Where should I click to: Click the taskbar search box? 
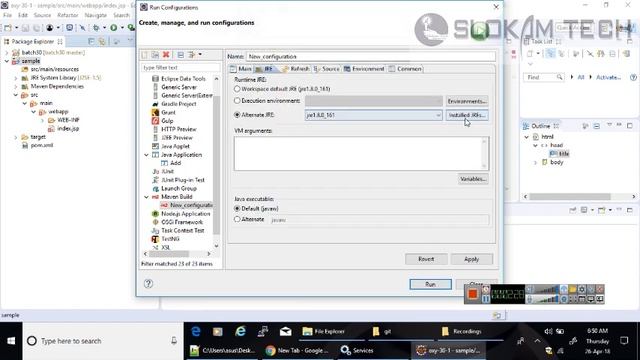tap(103, 340)
